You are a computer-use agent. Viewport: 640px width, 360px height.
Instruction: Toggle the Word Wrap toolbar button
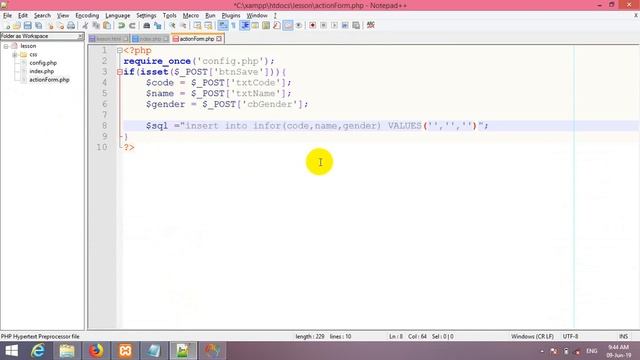coord(223,25)
